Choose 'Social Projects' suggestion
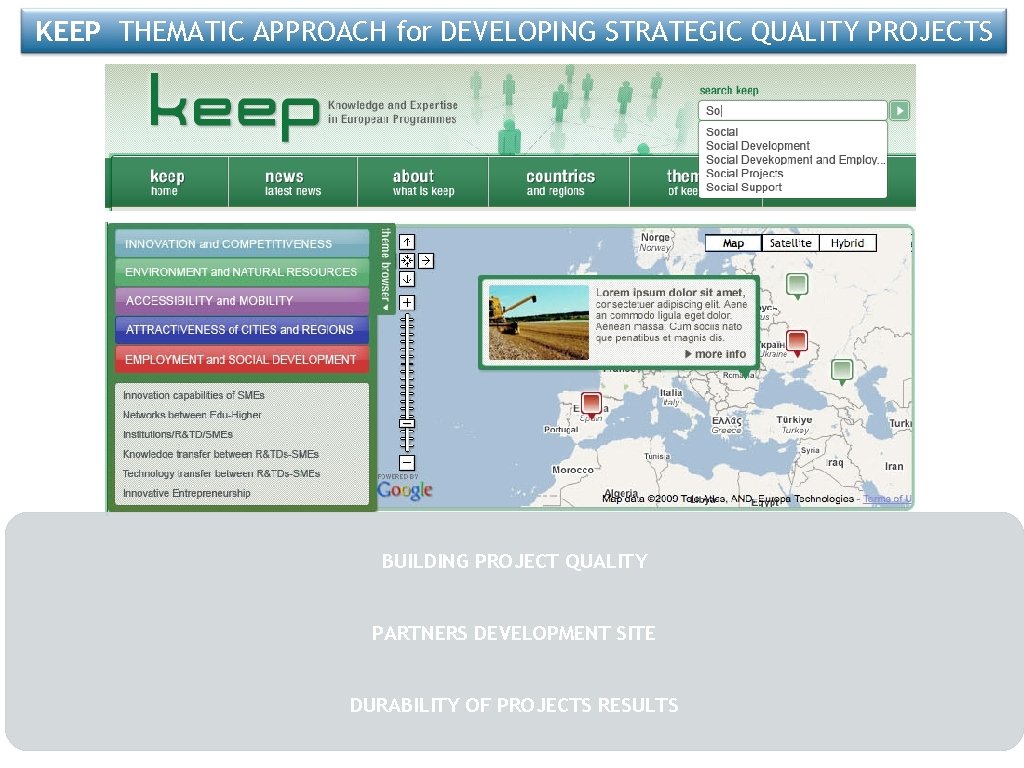1024x768 pixels. [744, 173]
